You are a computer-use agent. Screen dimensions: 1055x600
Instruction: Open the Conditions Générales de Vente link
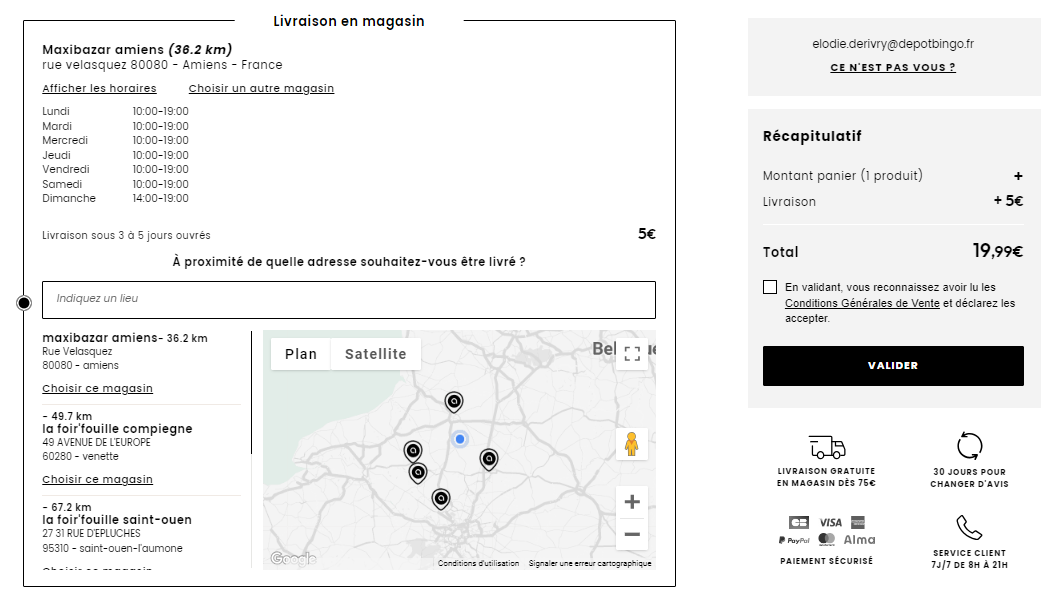(862, 303)
